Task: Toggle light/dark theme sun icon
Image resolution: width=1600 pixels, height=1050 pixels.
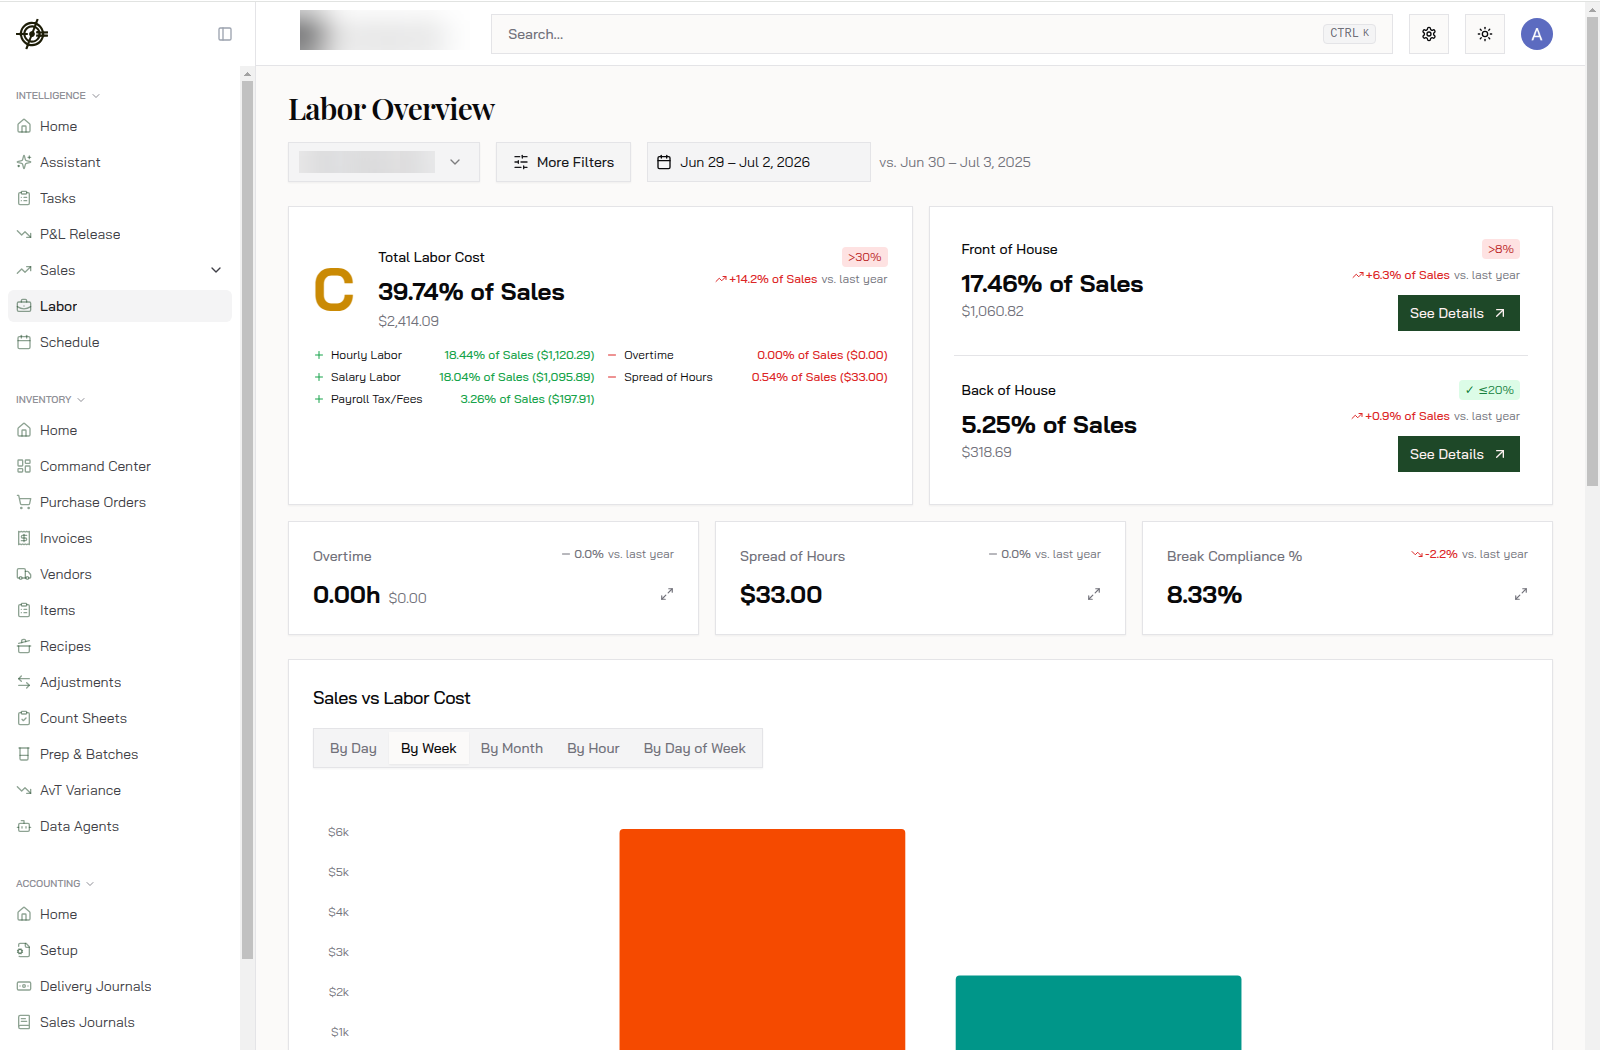Action: 1485,34
